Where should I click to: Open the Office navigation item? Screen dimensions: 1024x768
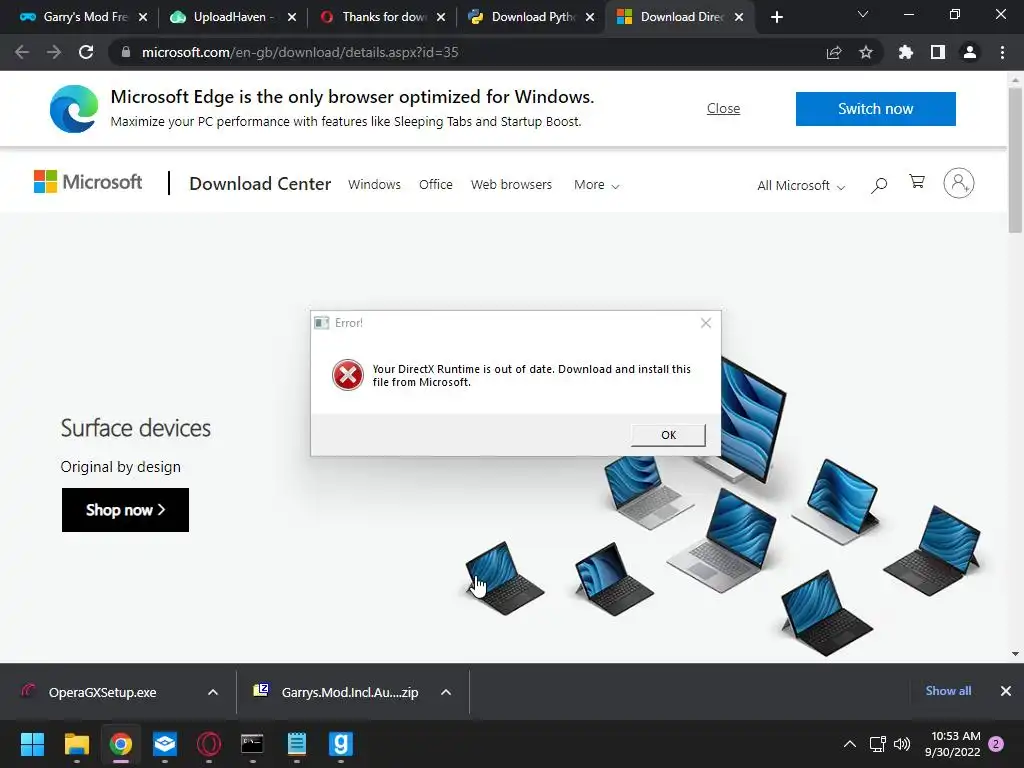pyautogui.click(x=436, y=185)
